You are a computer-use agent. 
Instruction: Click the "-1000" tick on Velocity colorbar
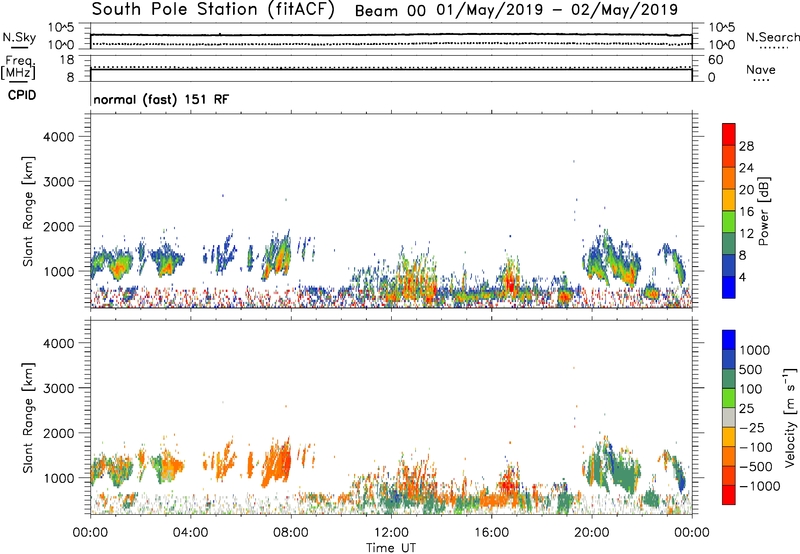760,486
